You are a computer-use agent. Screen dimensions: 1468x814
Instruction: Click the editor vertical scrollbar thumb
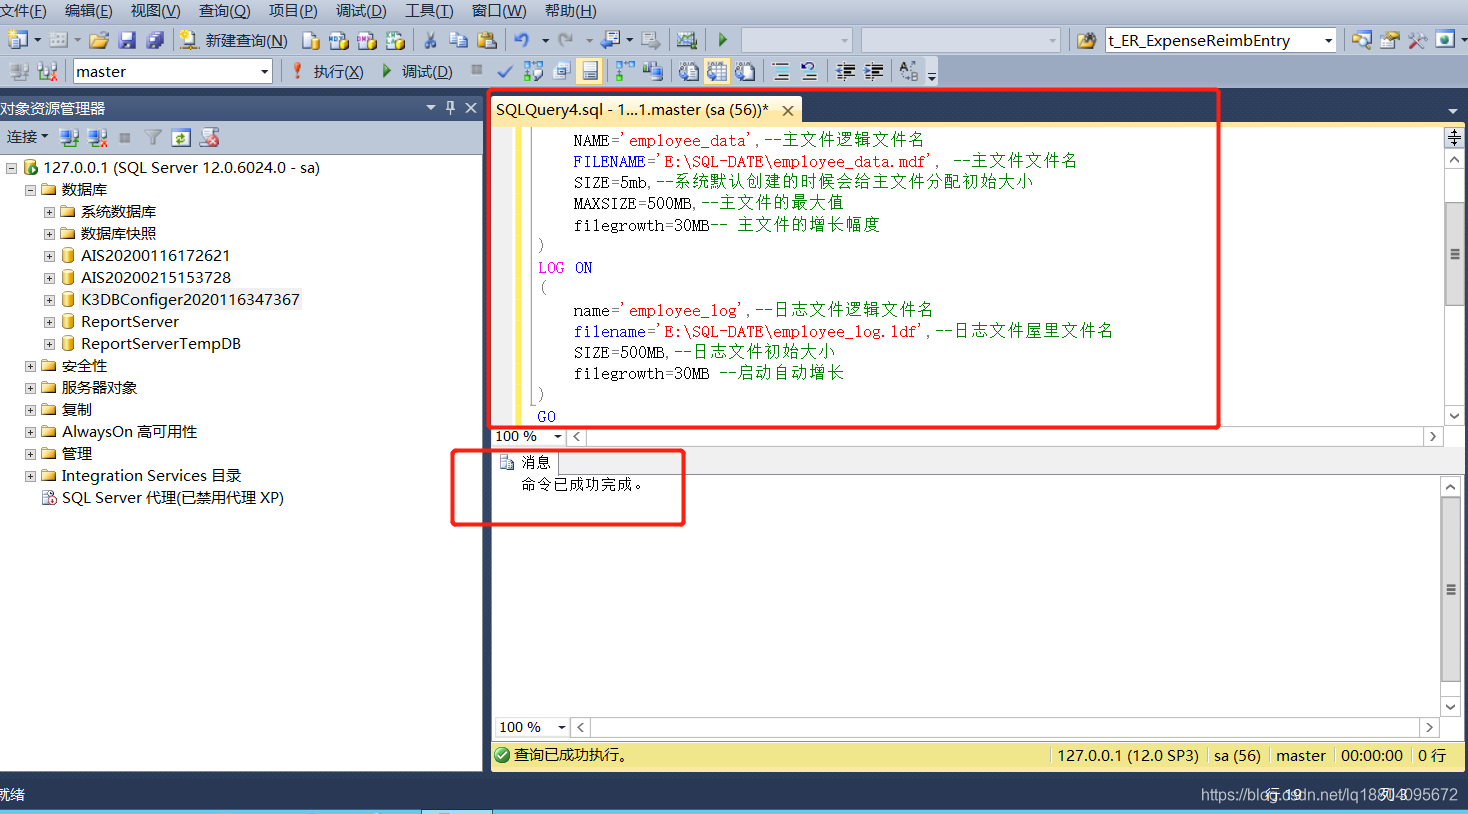(x=1455, y=254)
